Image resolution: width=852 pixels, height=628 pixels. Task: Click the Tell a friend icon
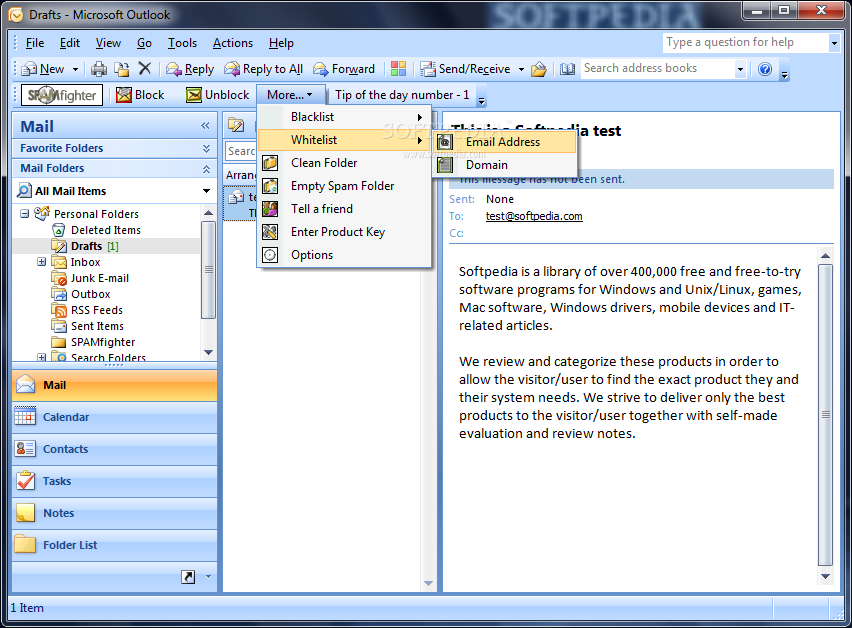pos(270,209)
